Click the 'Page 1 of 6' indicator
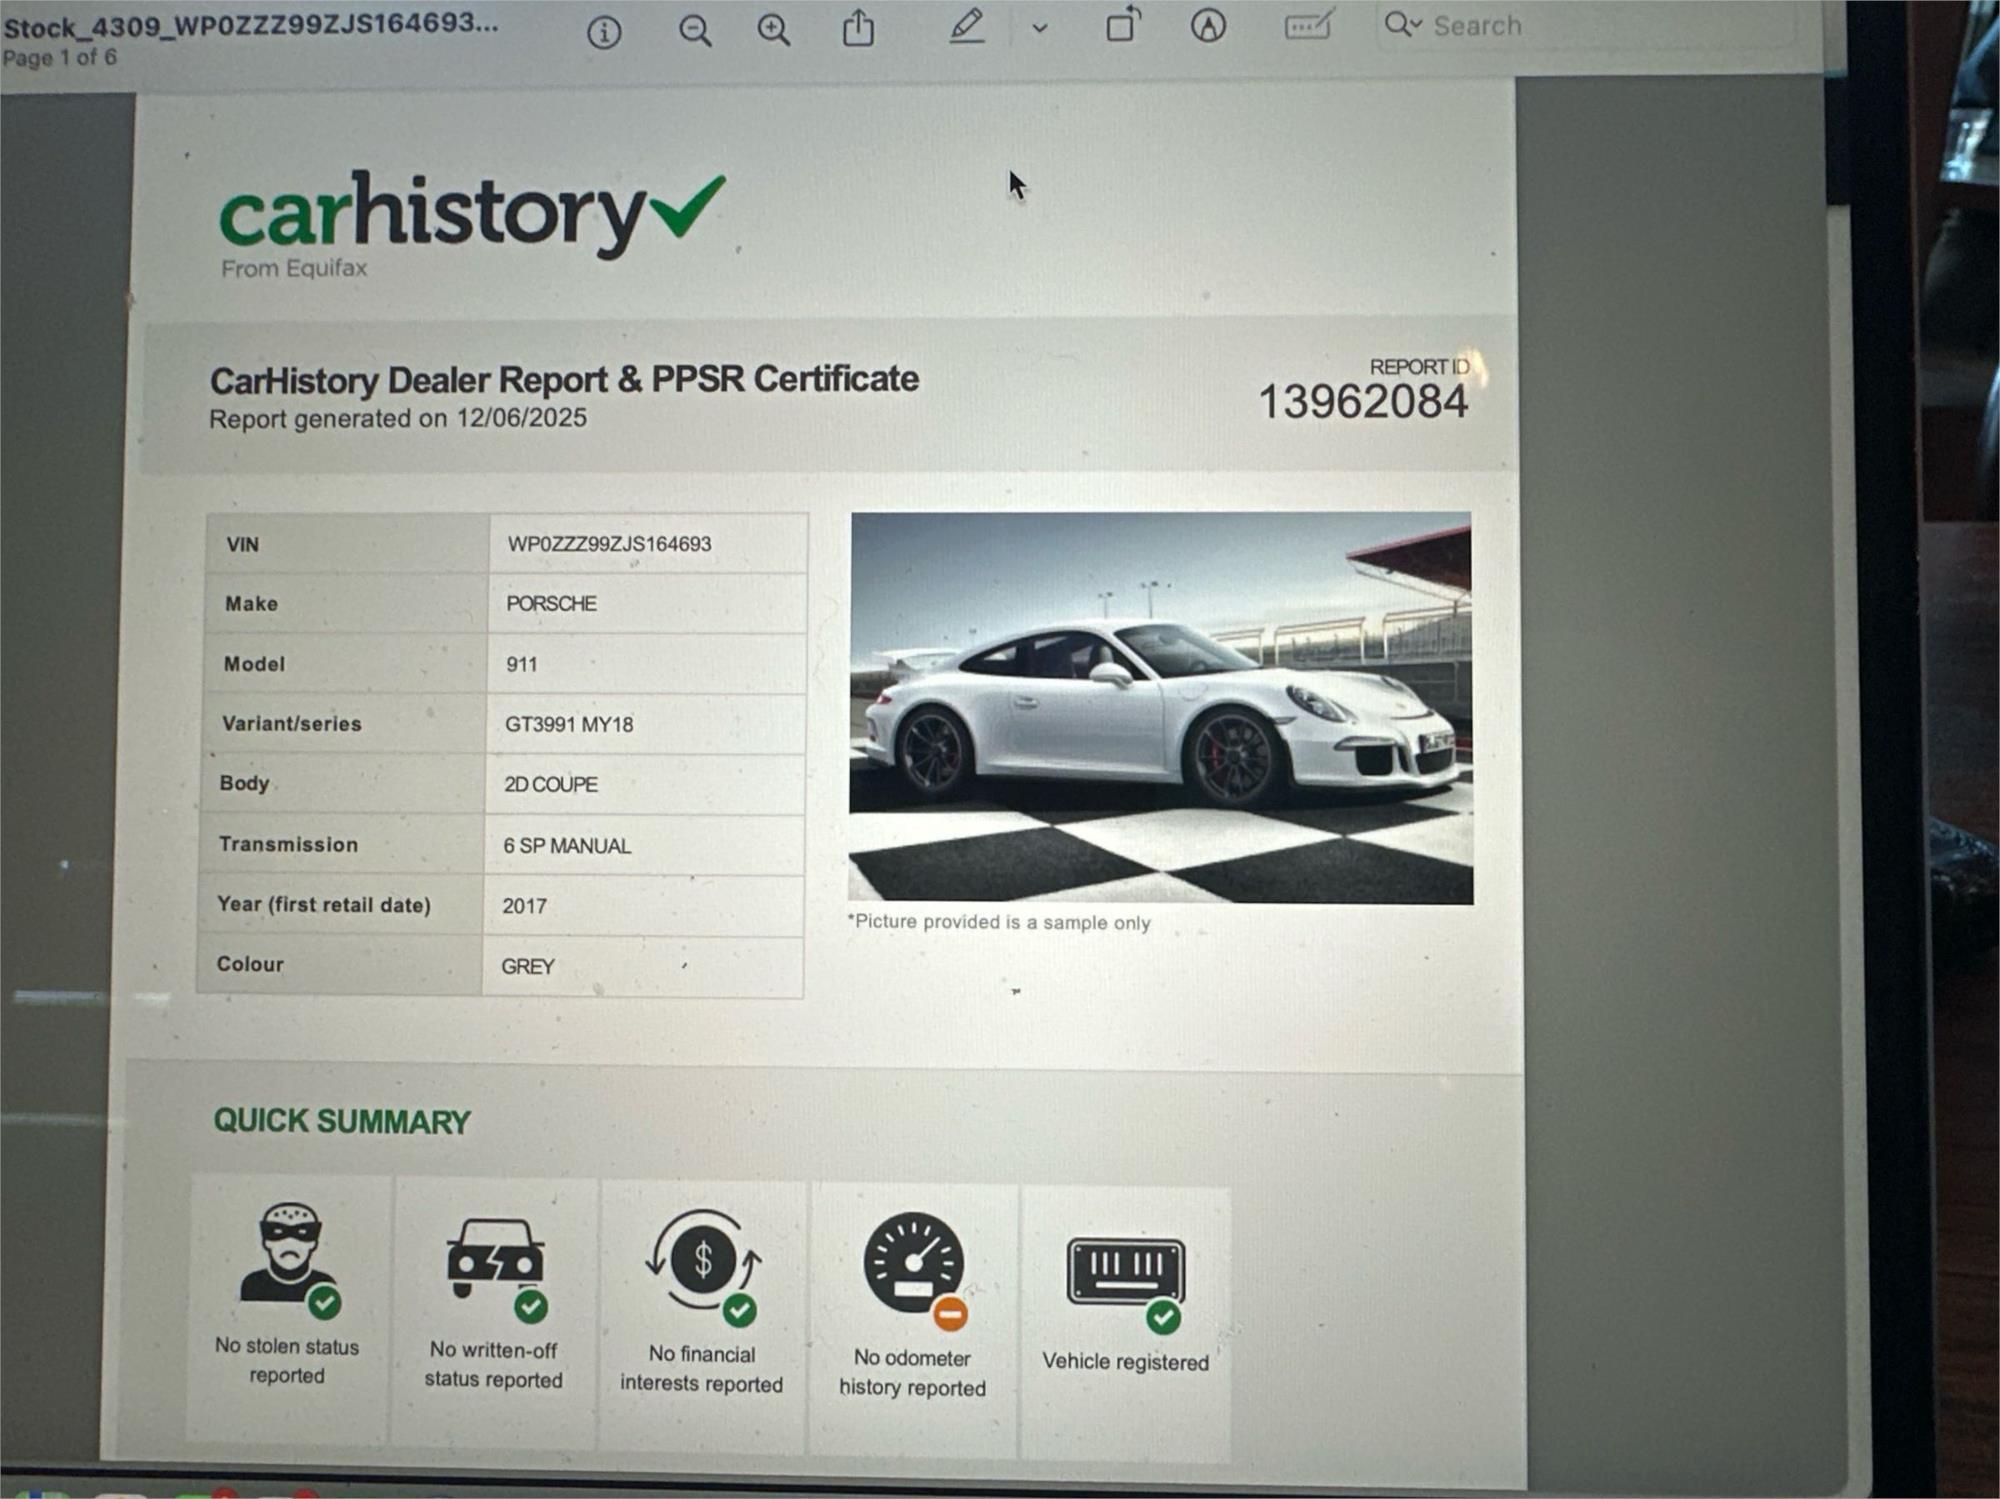Image resolution: width=2000 pixels, height=1499 pixels. click(59, 57)
